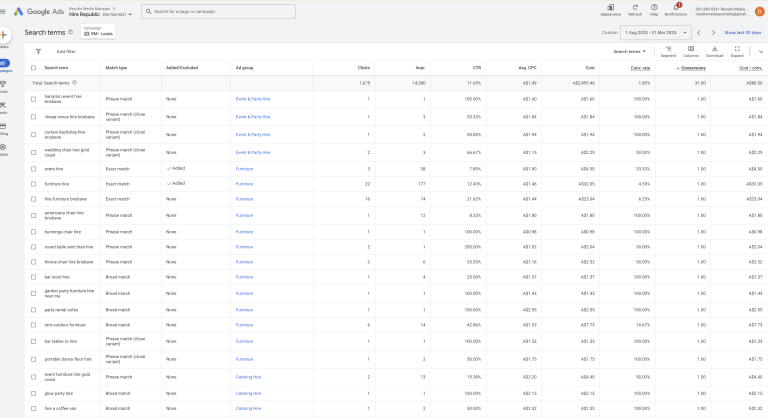
Task: Open the Campaigns sidebar section
Action: tap(4, 64)
